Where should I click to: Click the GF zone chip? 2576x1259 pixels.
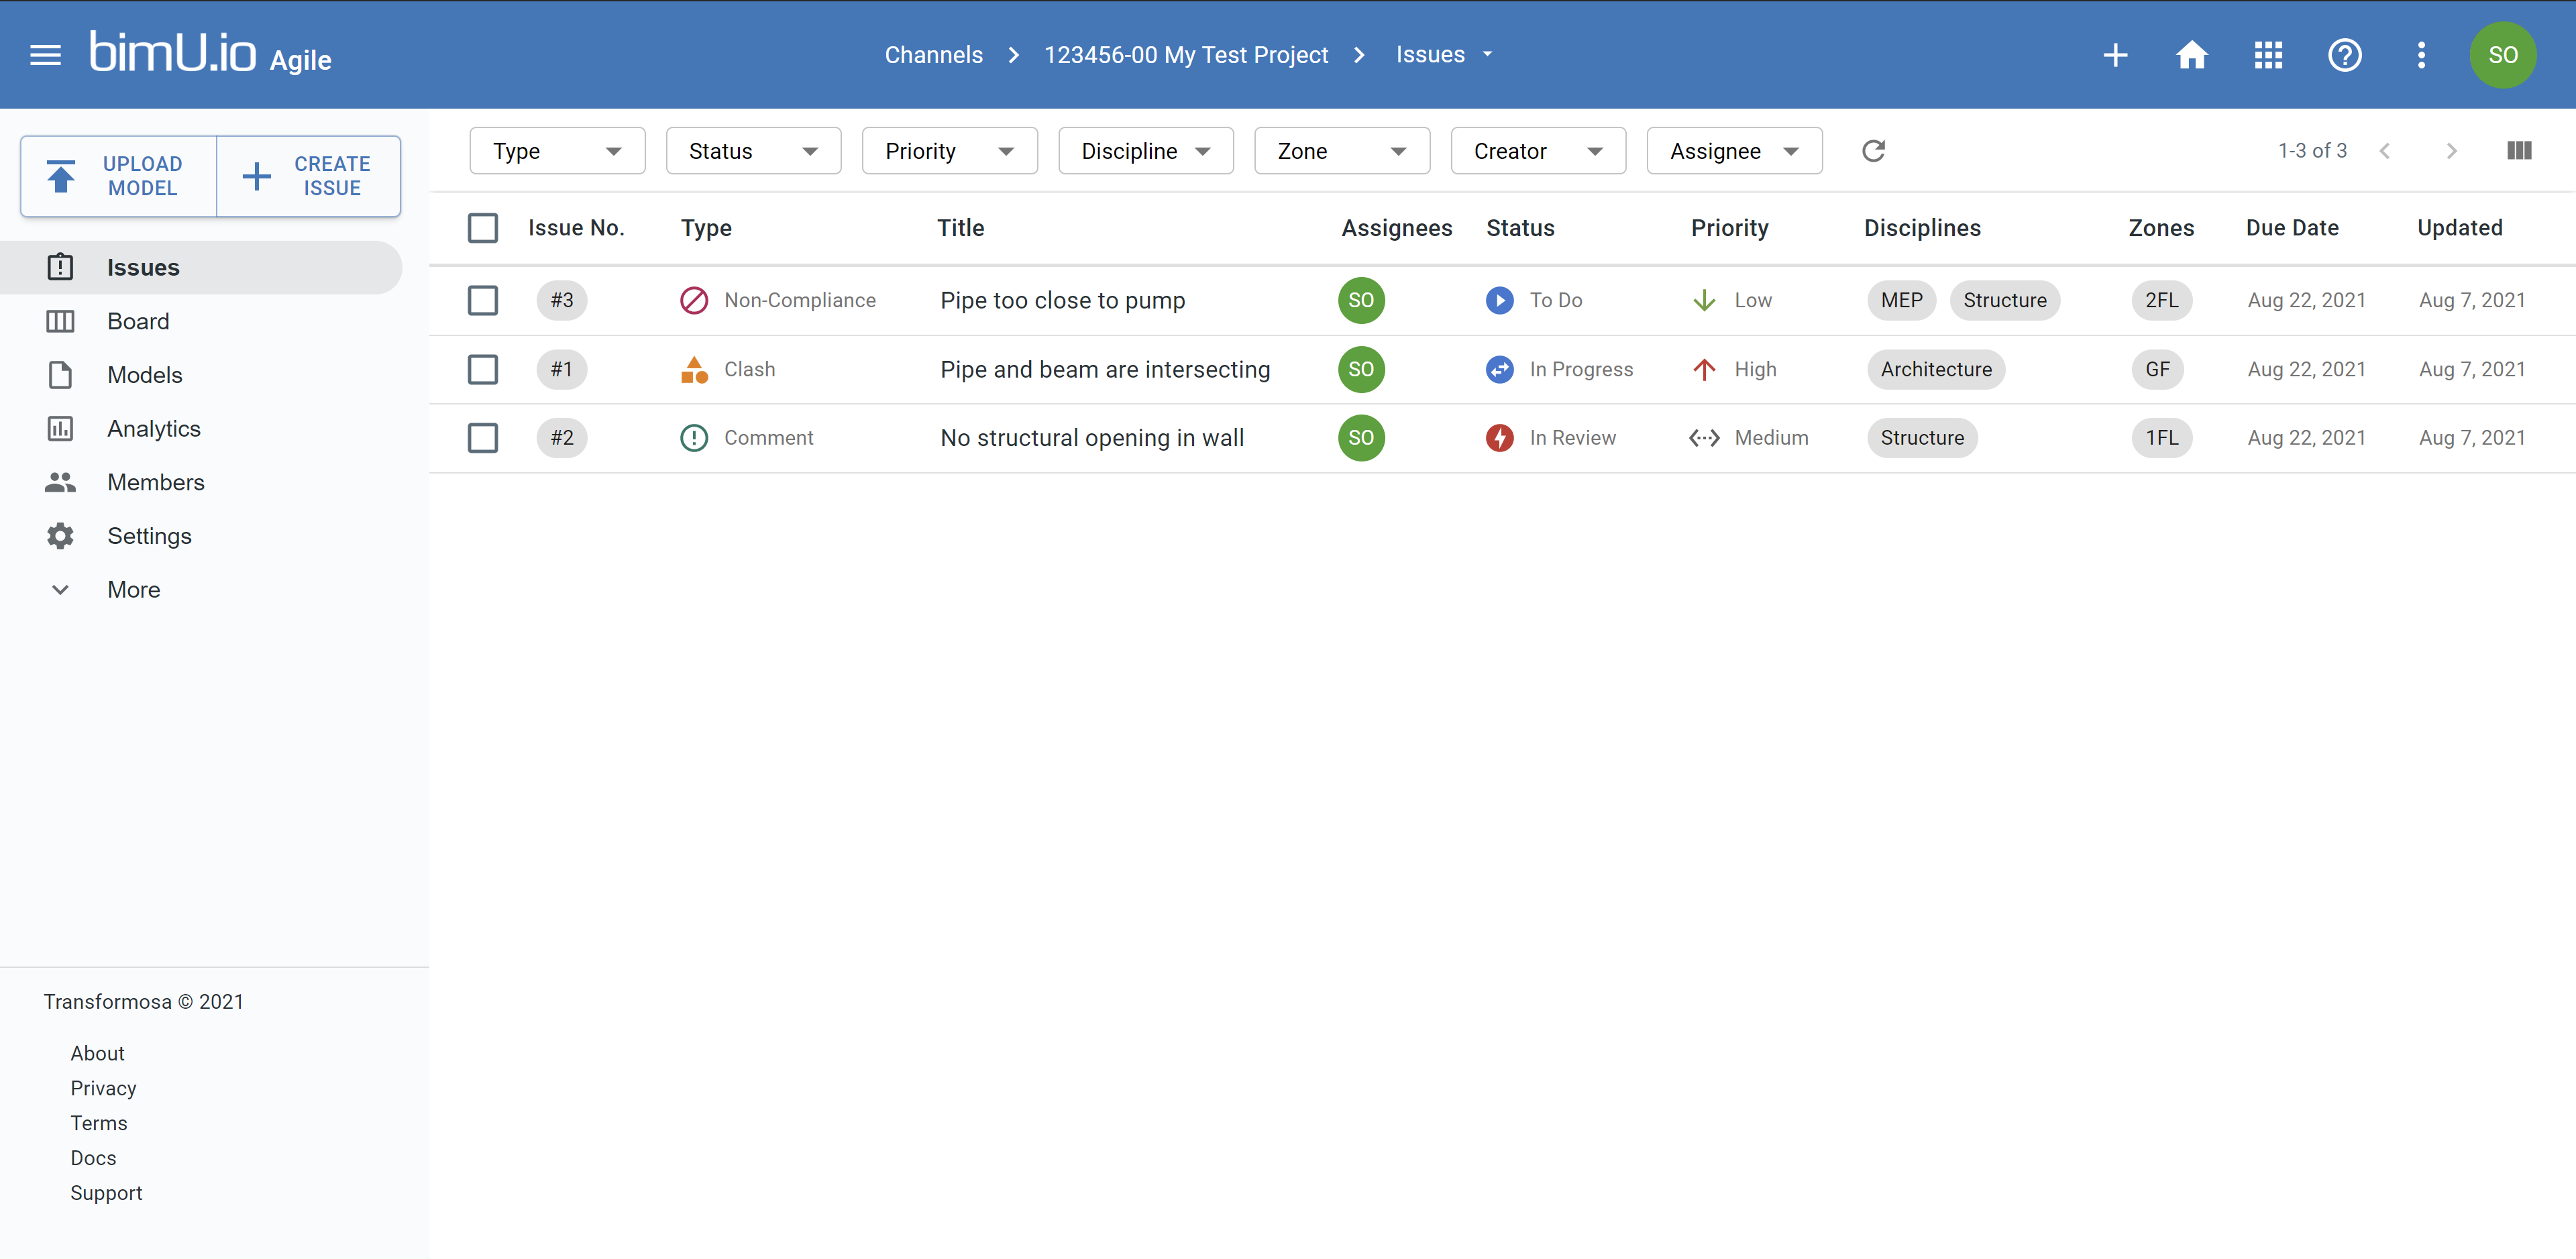(x=2157, y=369)
